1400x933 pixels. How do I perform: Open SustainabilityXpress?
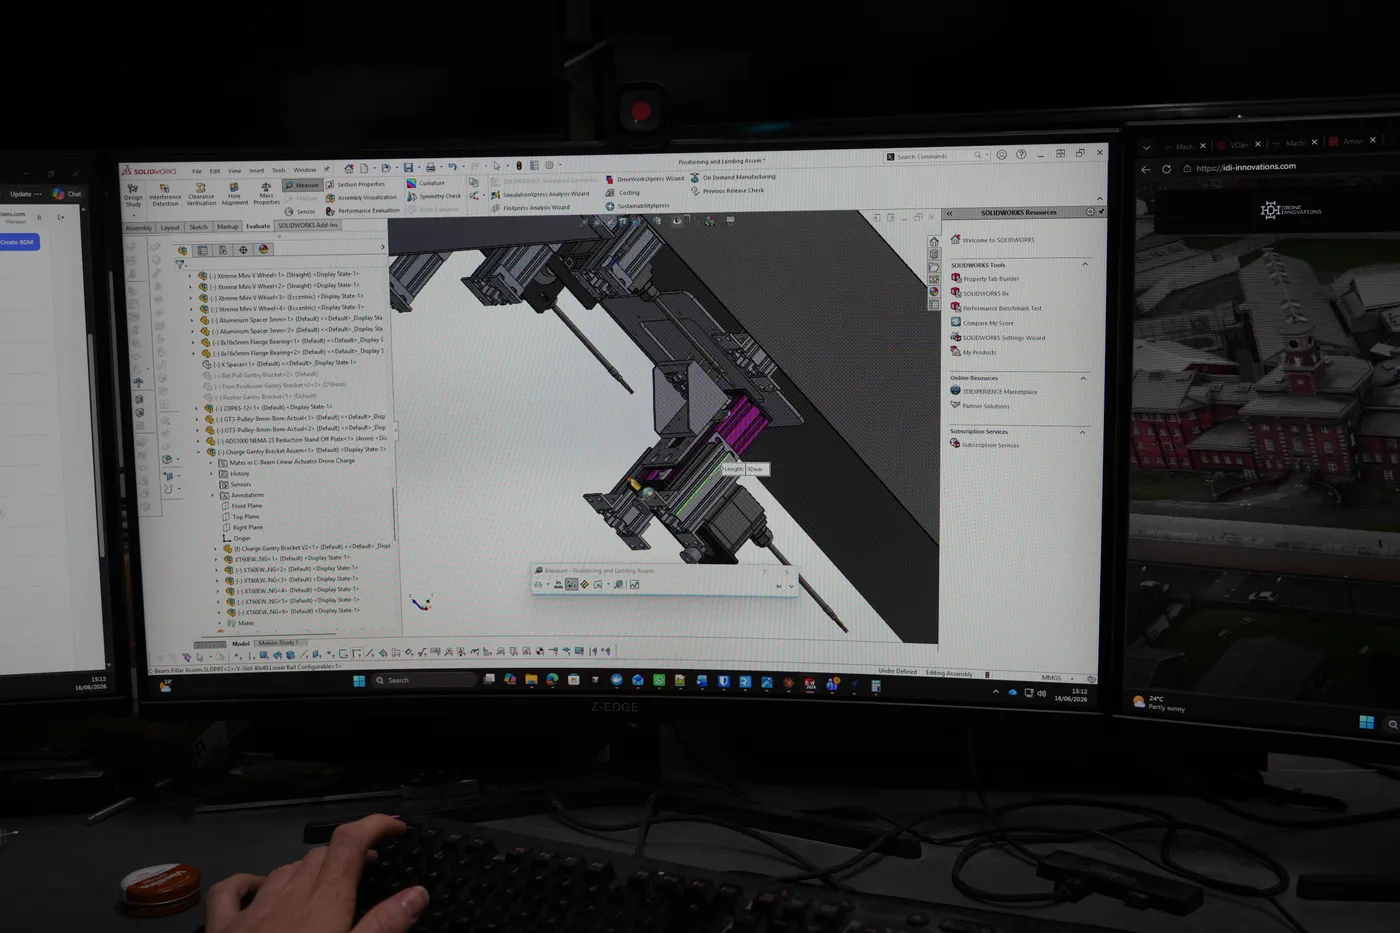click(x=637, y=206)
